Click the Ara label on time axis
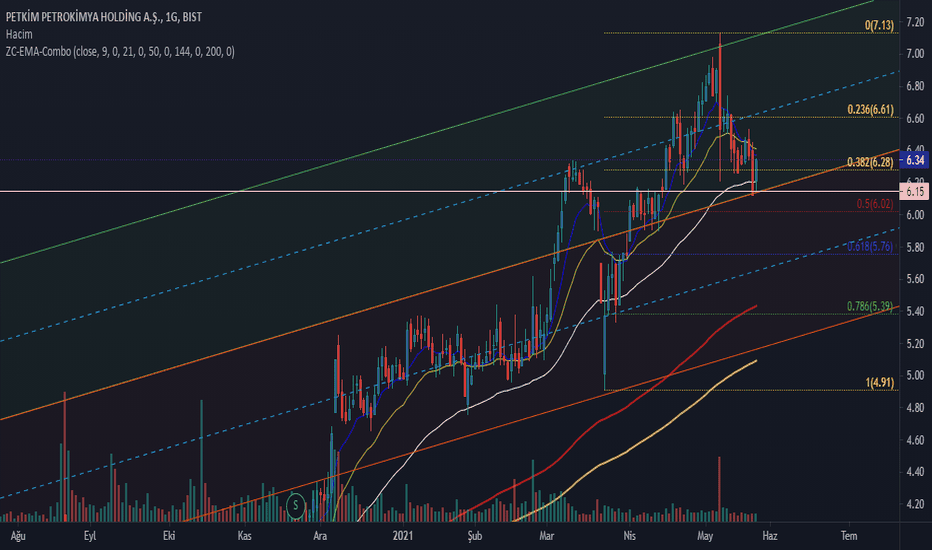This screenshot has height=550, width=932. [x=320, y=536]
